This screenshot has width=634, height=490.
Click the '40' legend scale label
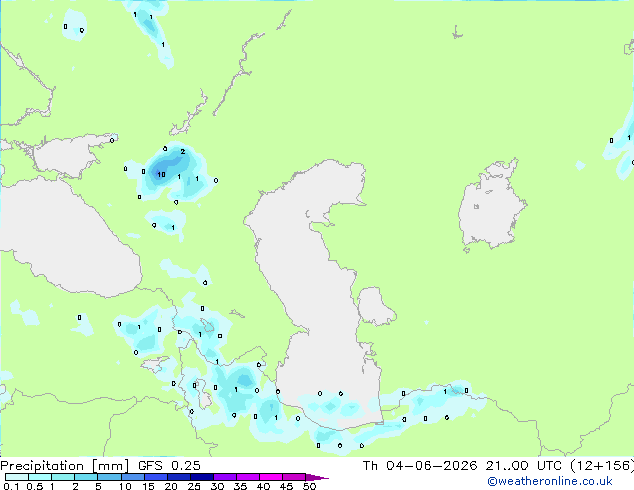tap(263, 486)
